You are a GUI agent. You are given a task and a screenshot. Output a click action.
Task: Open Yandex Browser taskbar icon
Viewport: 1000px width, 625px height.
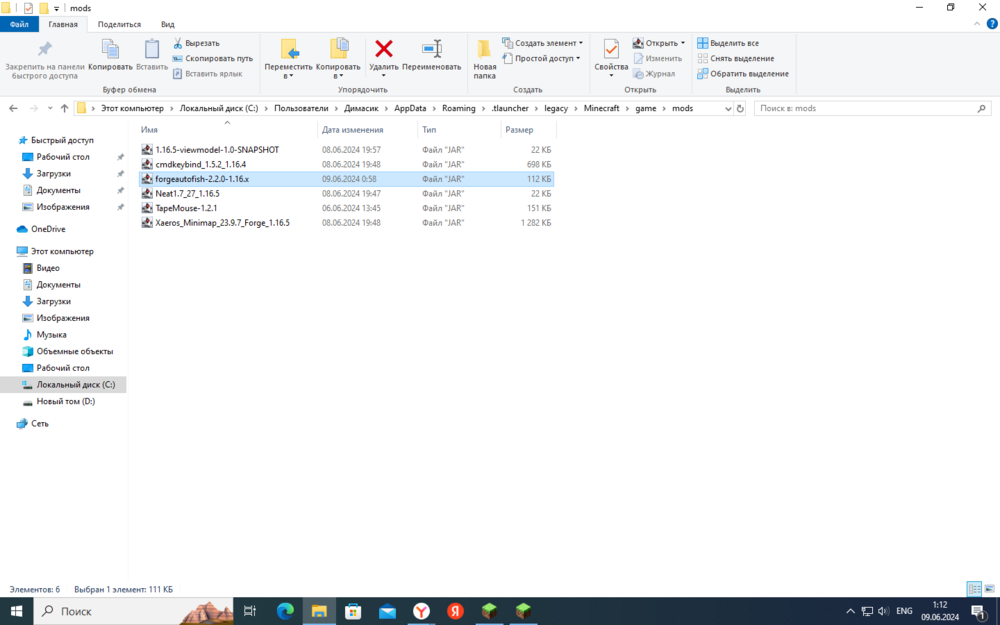tap(421, 611)
